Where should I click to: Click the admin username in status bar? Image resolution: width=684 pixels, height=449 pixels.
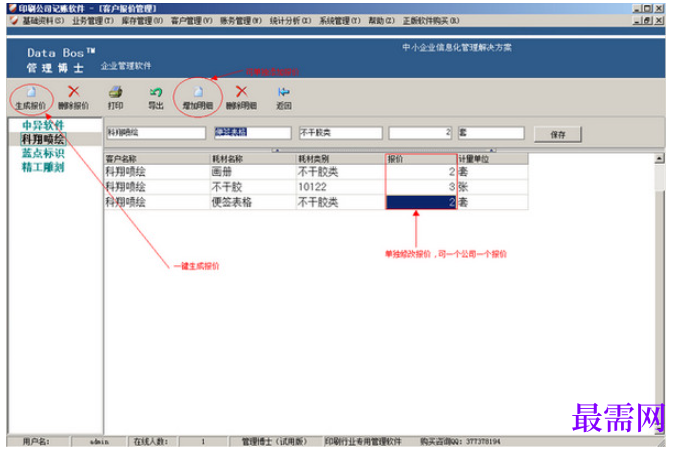pos(99,442)
